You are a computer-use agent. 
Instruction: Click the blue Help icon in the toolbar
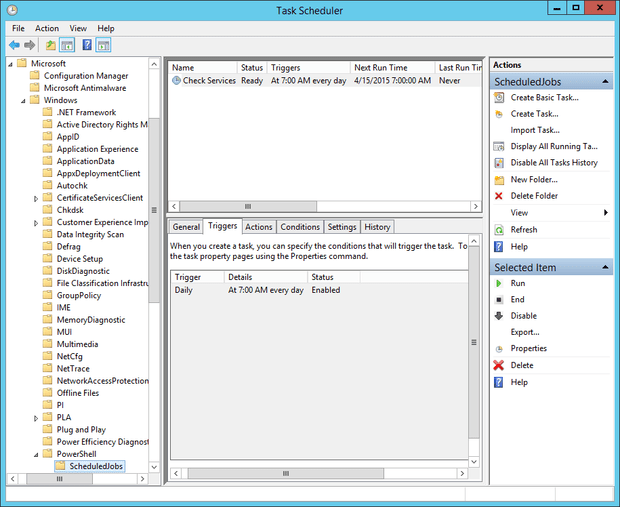[87, 45]
